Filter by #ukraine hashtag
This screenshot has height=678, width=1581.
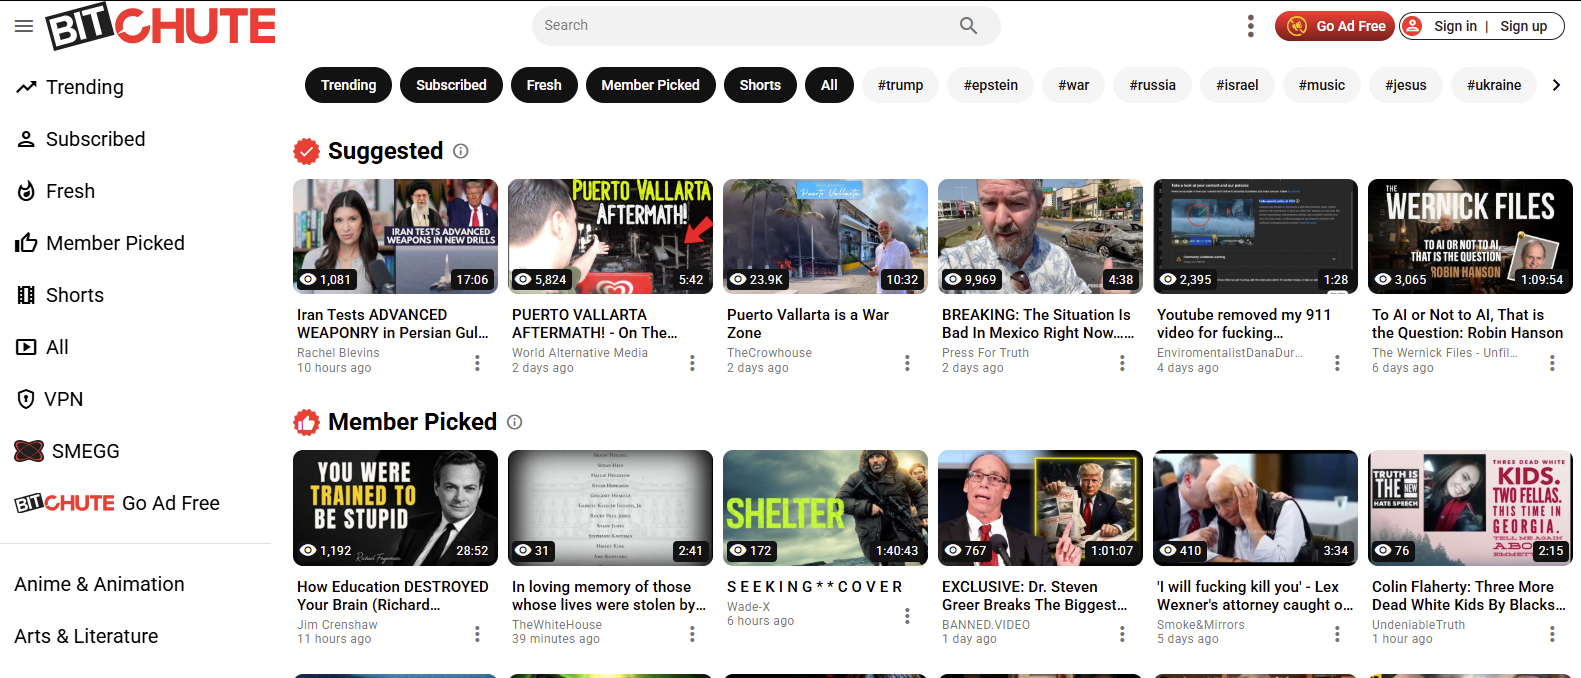click(1494, 85)
